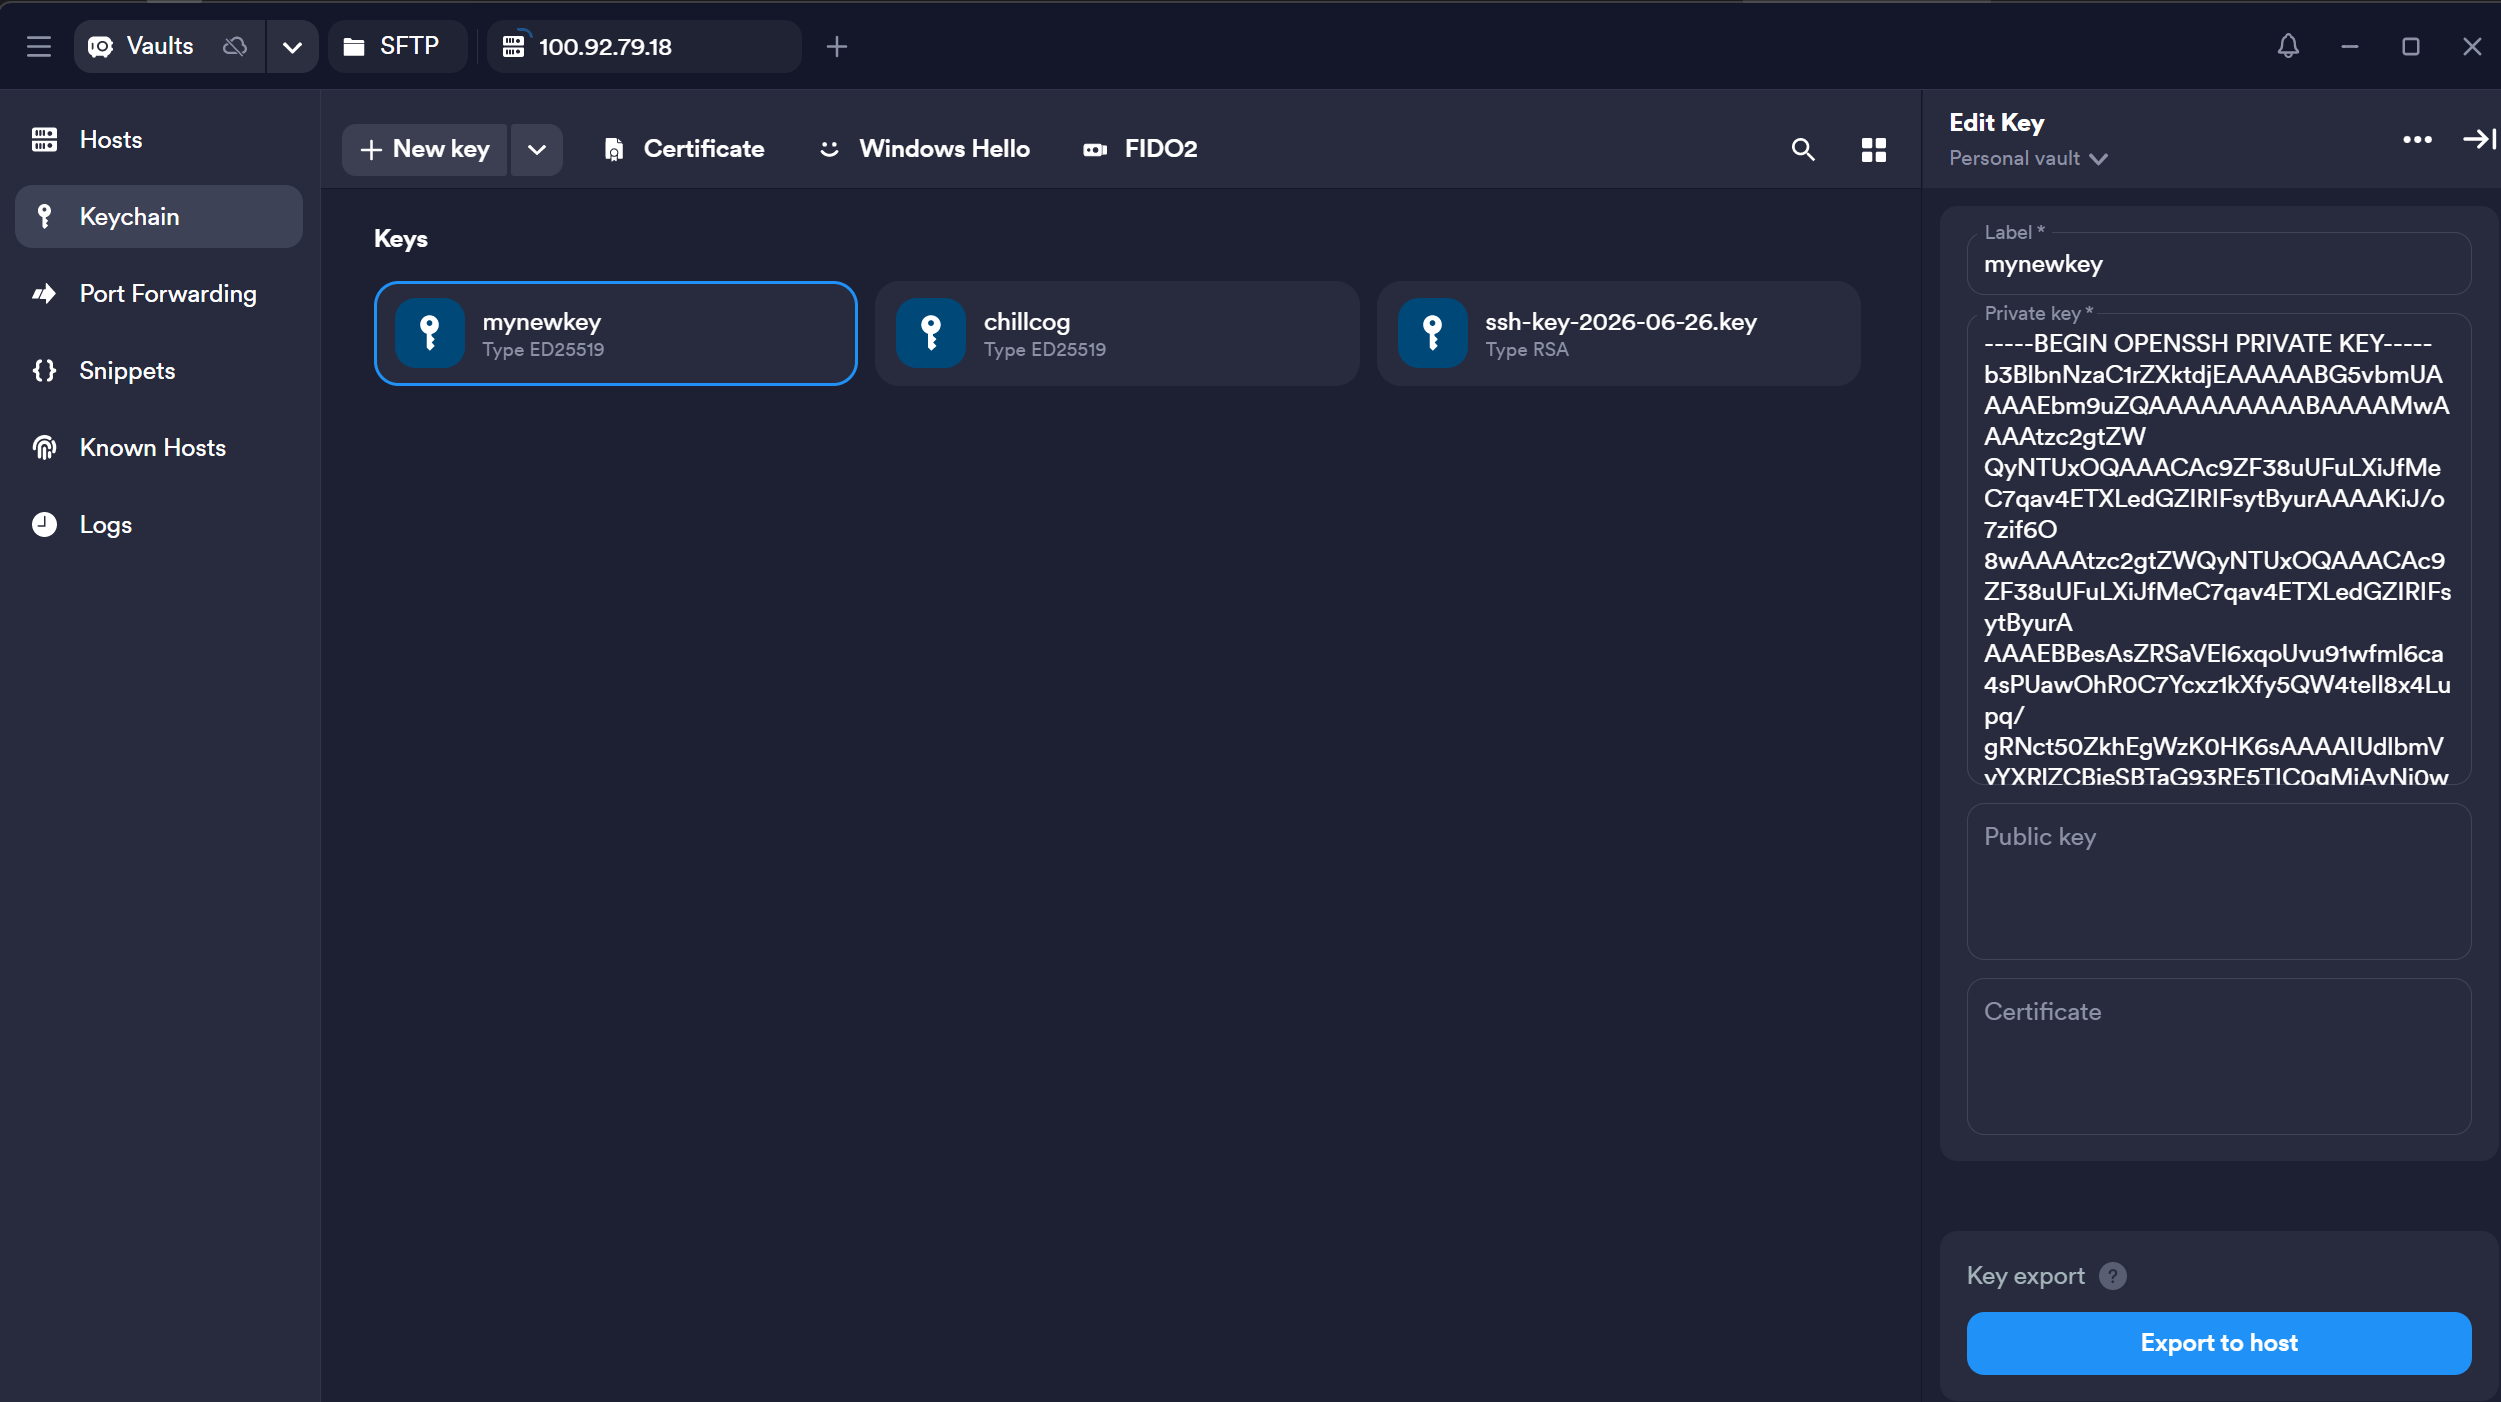Expand the Personal vault dropdown
The image size is (2501, 1402).
(2028, 159)
